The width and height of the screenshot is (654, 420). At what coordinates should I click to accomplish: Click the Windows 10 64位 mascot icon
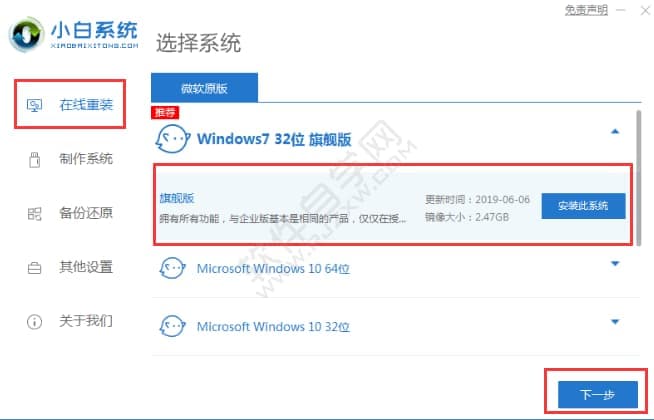tap(172, 268)
